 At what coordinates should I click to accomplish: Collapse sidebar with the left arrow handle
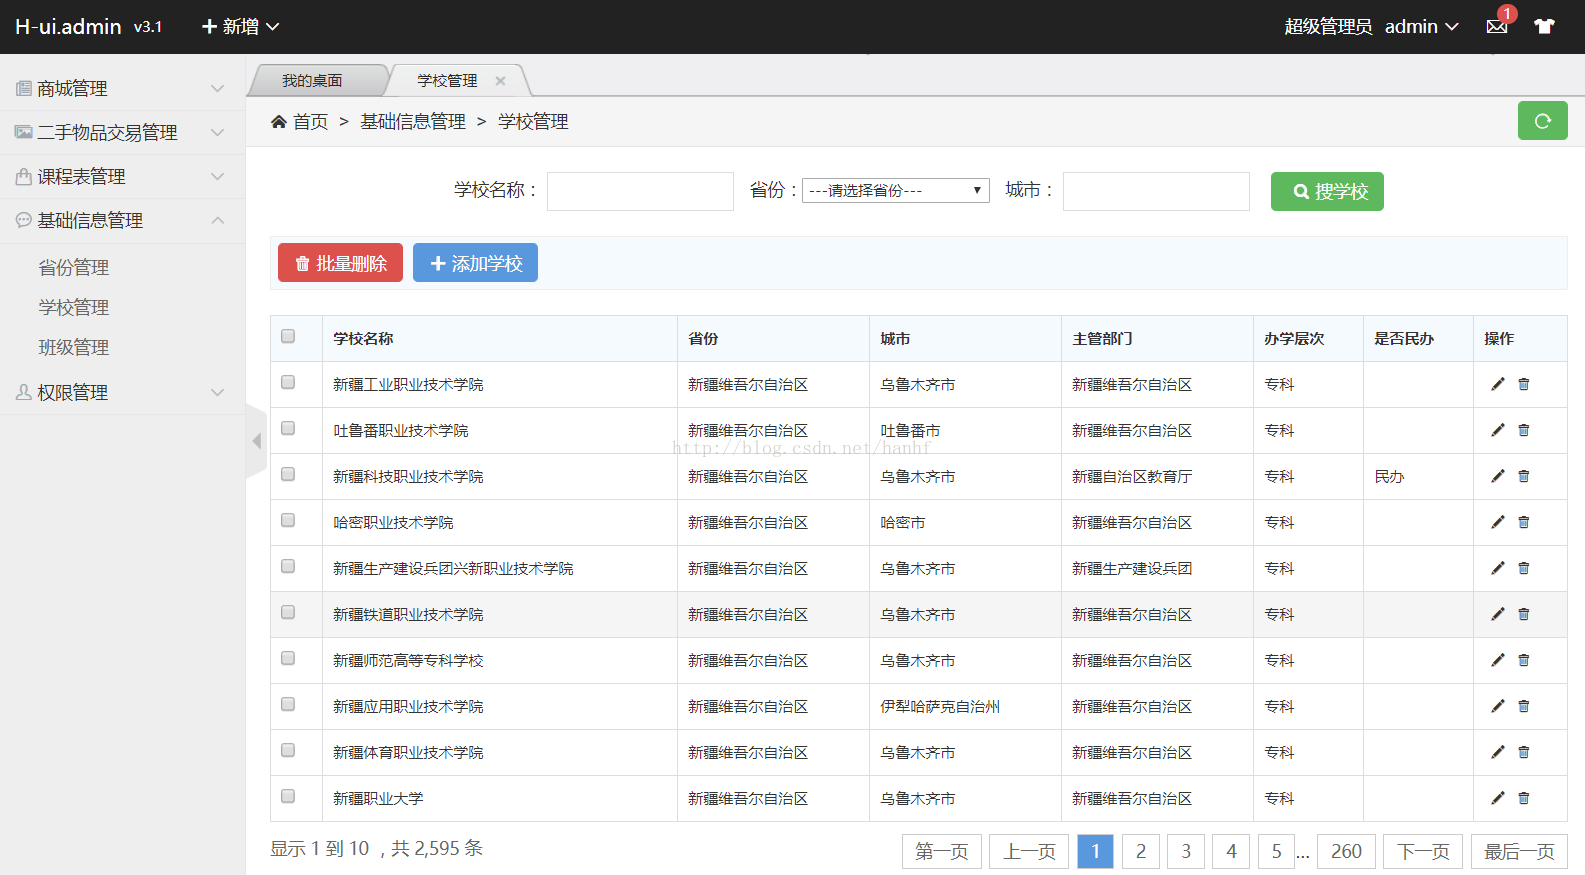pyautogui.click(x=257, y=441)
